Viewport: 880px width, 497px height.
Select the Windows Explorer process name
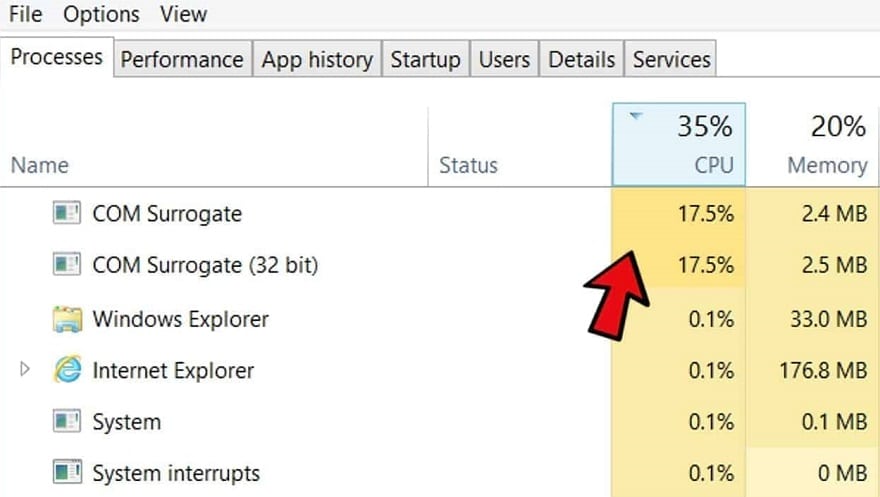pyautogui.click(x=181, y=319)
